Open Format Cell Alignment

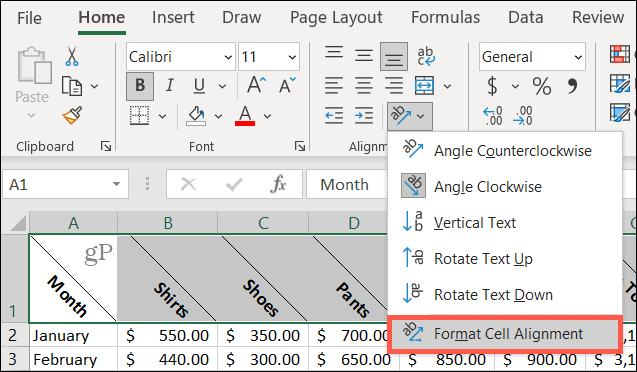coord(505,334)
